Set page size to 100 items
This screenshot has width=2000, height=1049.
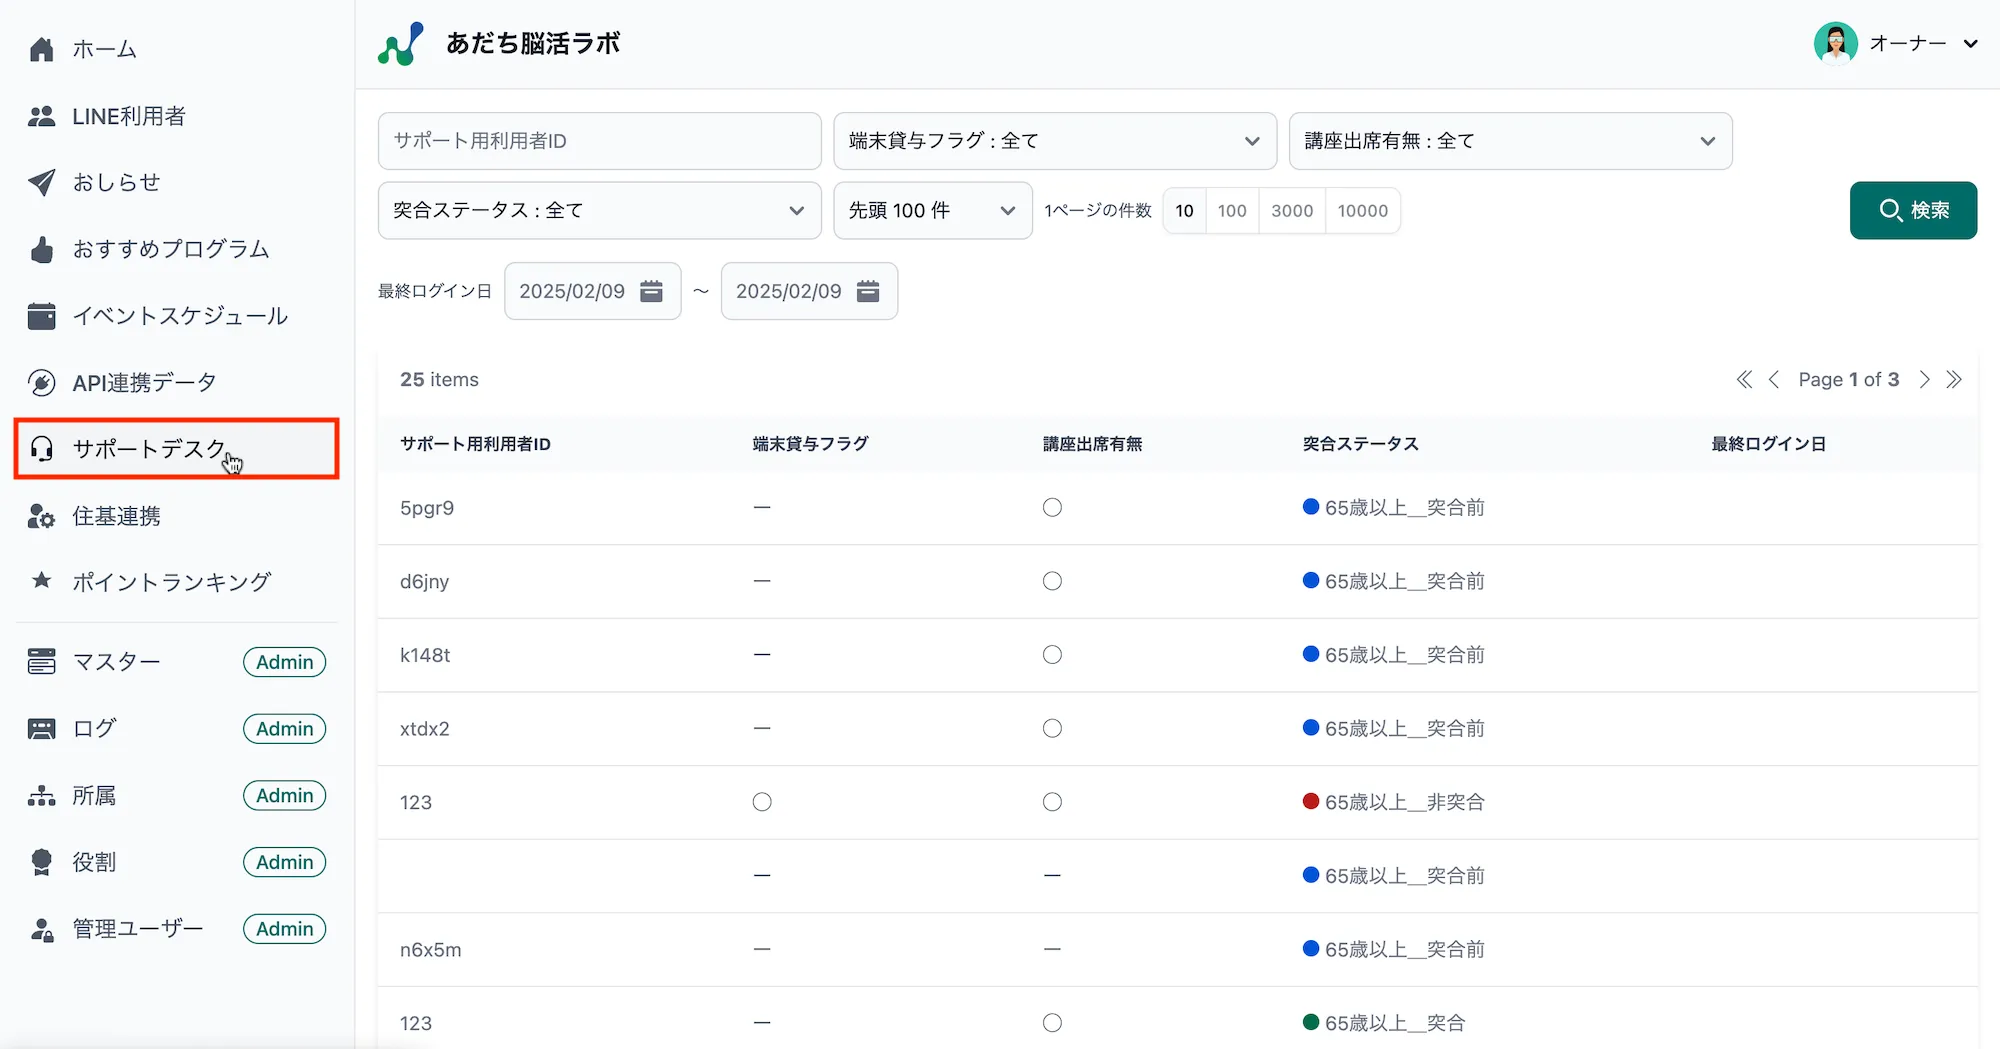pos(1232,210)
